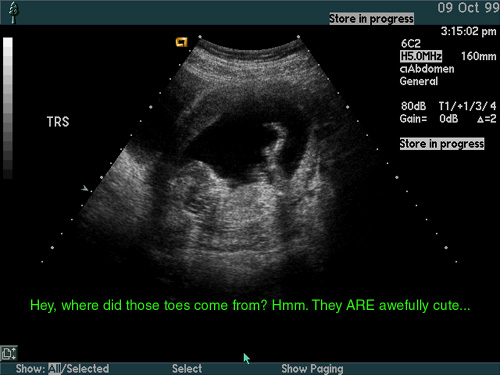Click the green toes comment annotation
Image resolution: width=500 pixels, height=375 pixels.
pyautogui.click(x=250, y=305)
